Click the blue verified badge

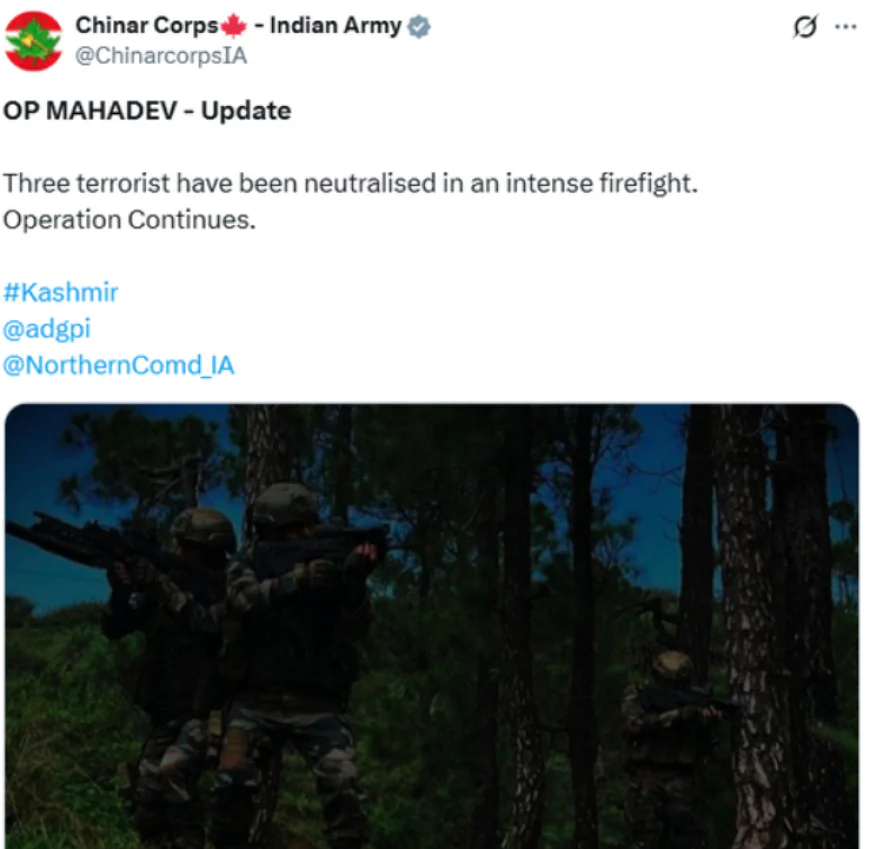(x=419, y=26)
